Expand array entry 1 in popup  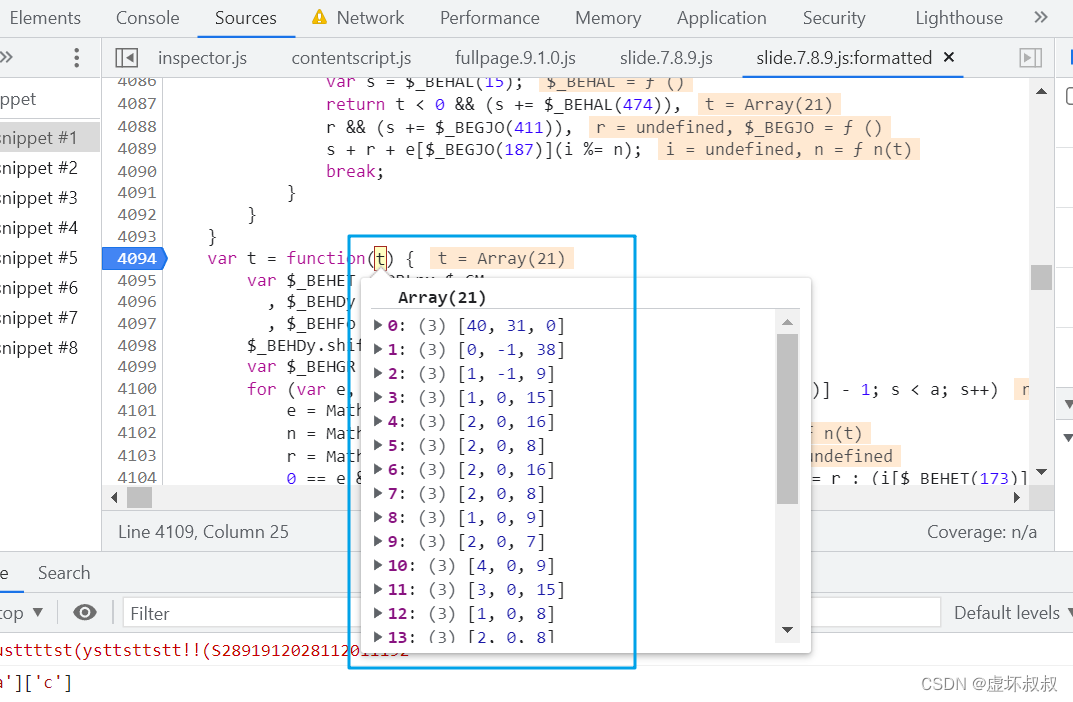point(377,349)
